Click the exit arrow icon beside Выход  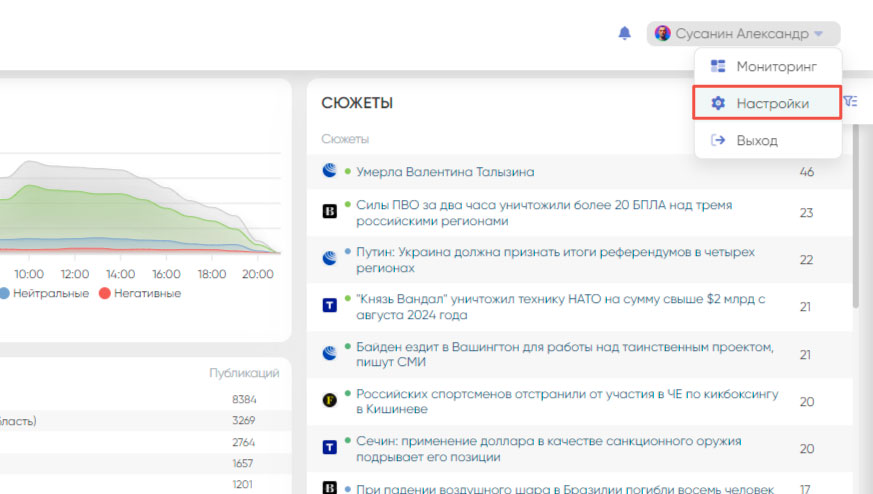(x=717, y=140)
